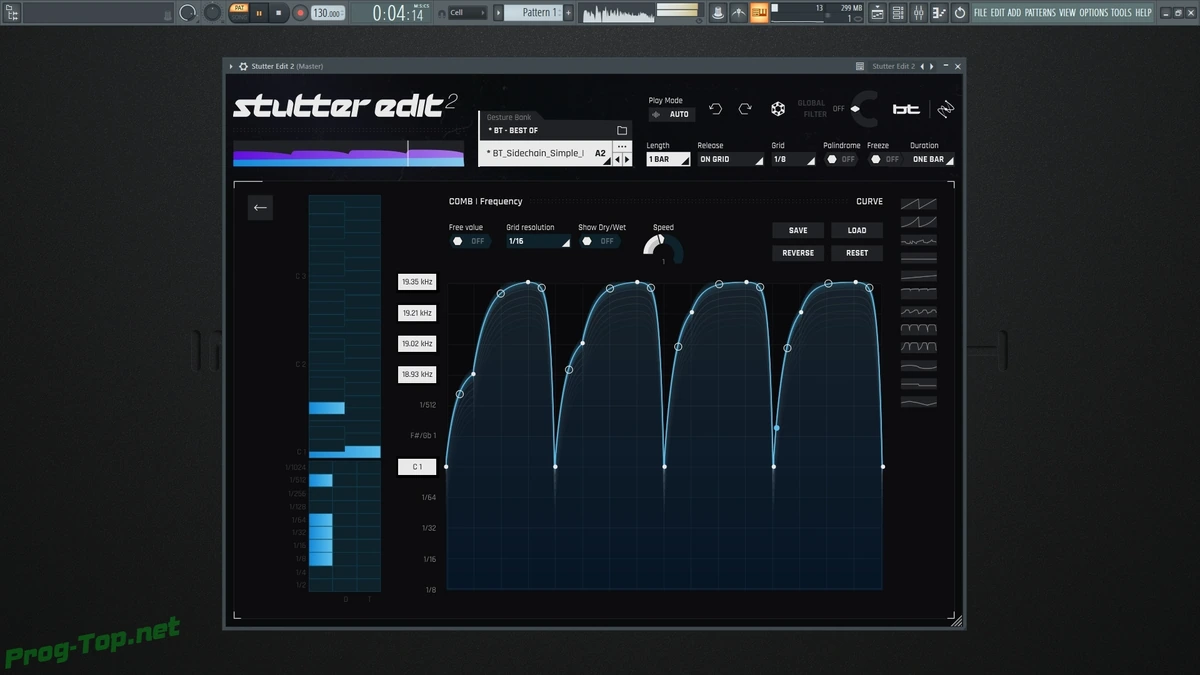This screenshot has width=1200, height=675.
Task: Click the pause button in FL Studio toolbar
Action: click(x=259, y=13)
